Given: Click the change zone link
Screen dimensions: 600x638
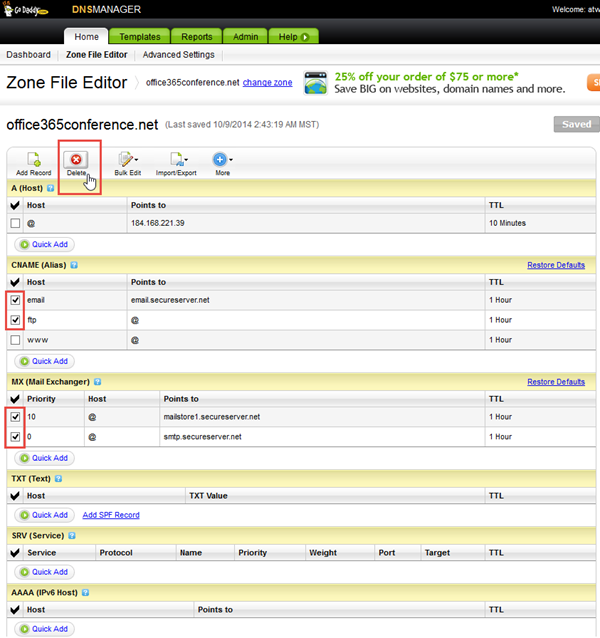Looking at the screenshot, I should point(268,83).
